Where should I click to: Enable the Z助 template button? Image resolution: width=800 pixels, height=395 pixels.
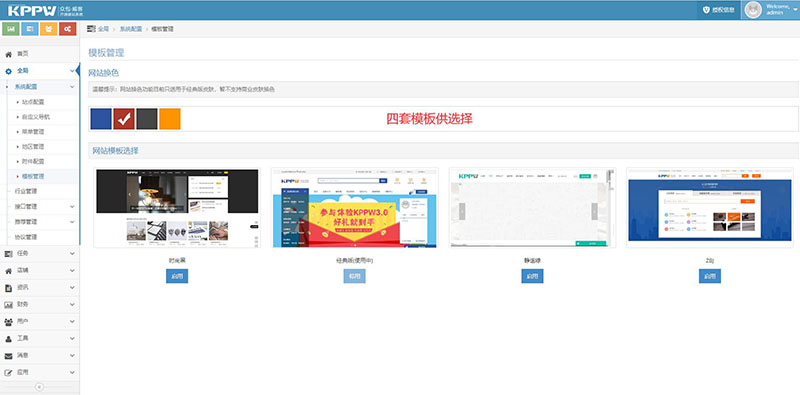(710, 276)
